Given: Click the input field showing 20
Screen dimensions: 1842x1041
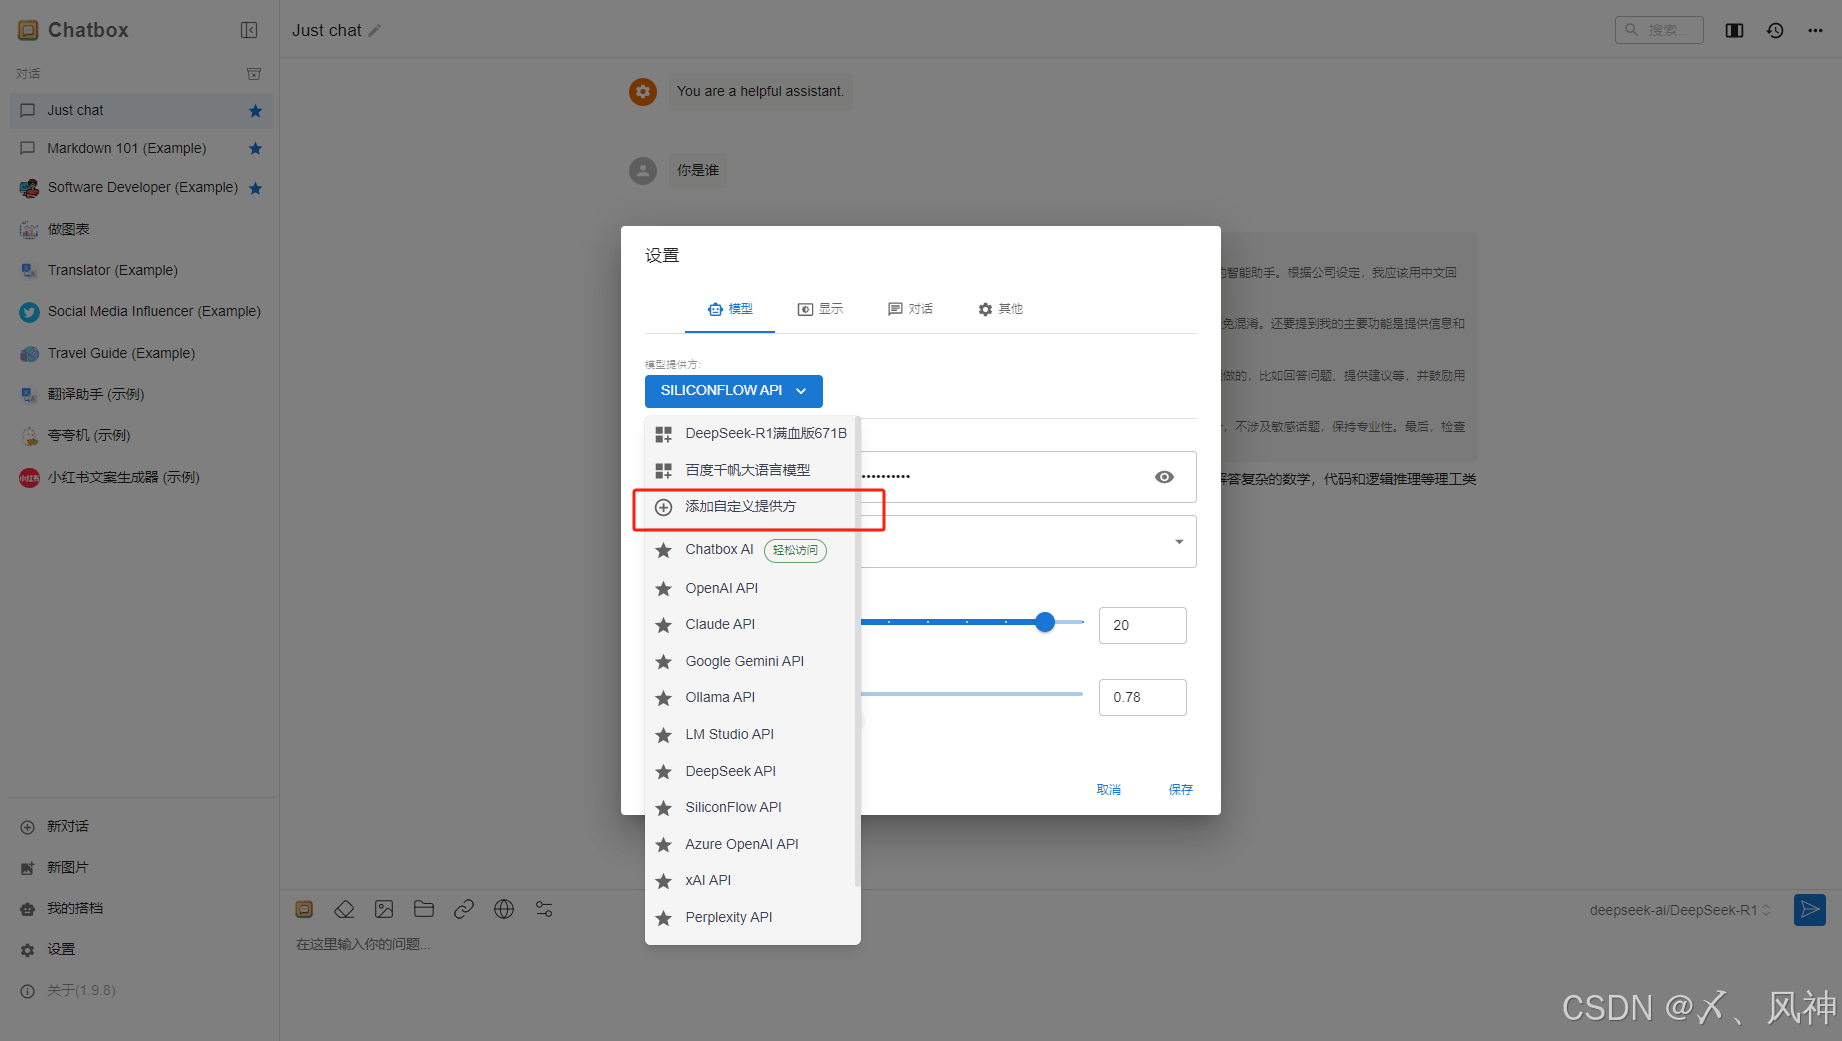Looking at the screenshot, I should (1142, 625).
